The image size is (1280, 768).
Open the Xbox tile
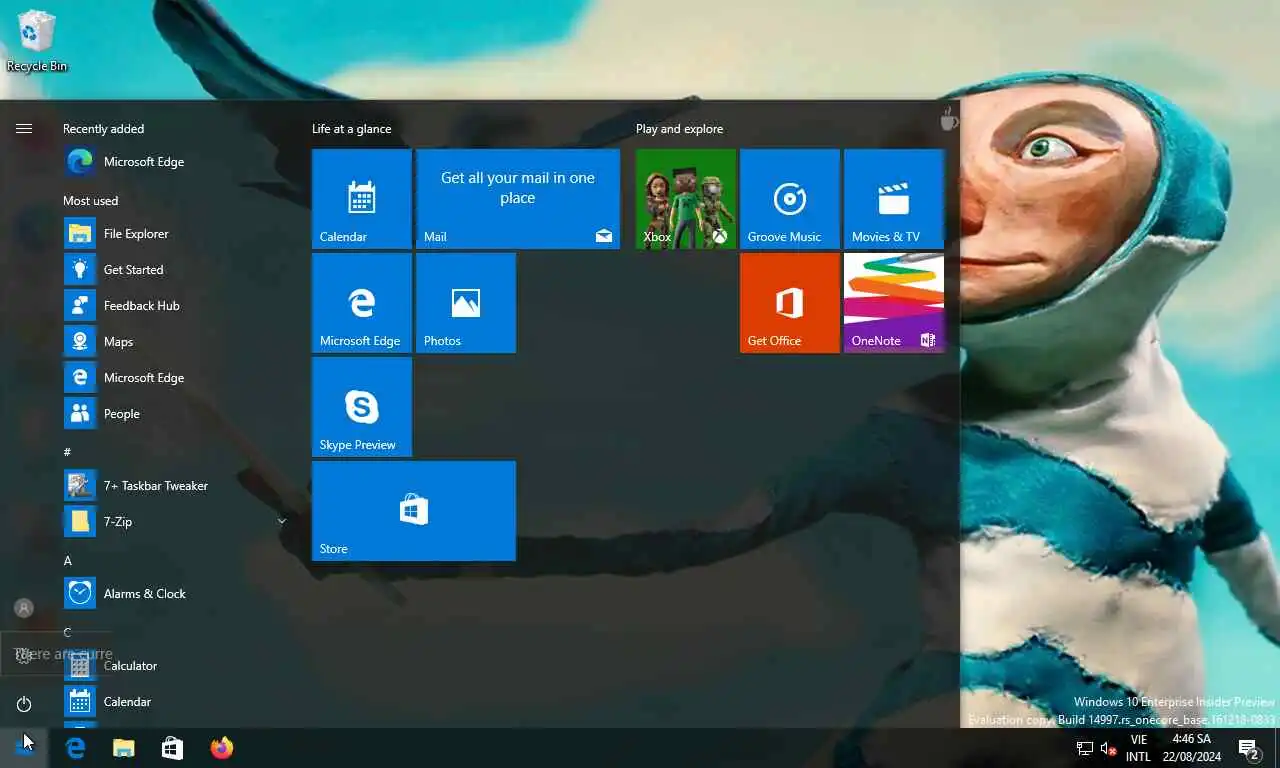(686, 199)
